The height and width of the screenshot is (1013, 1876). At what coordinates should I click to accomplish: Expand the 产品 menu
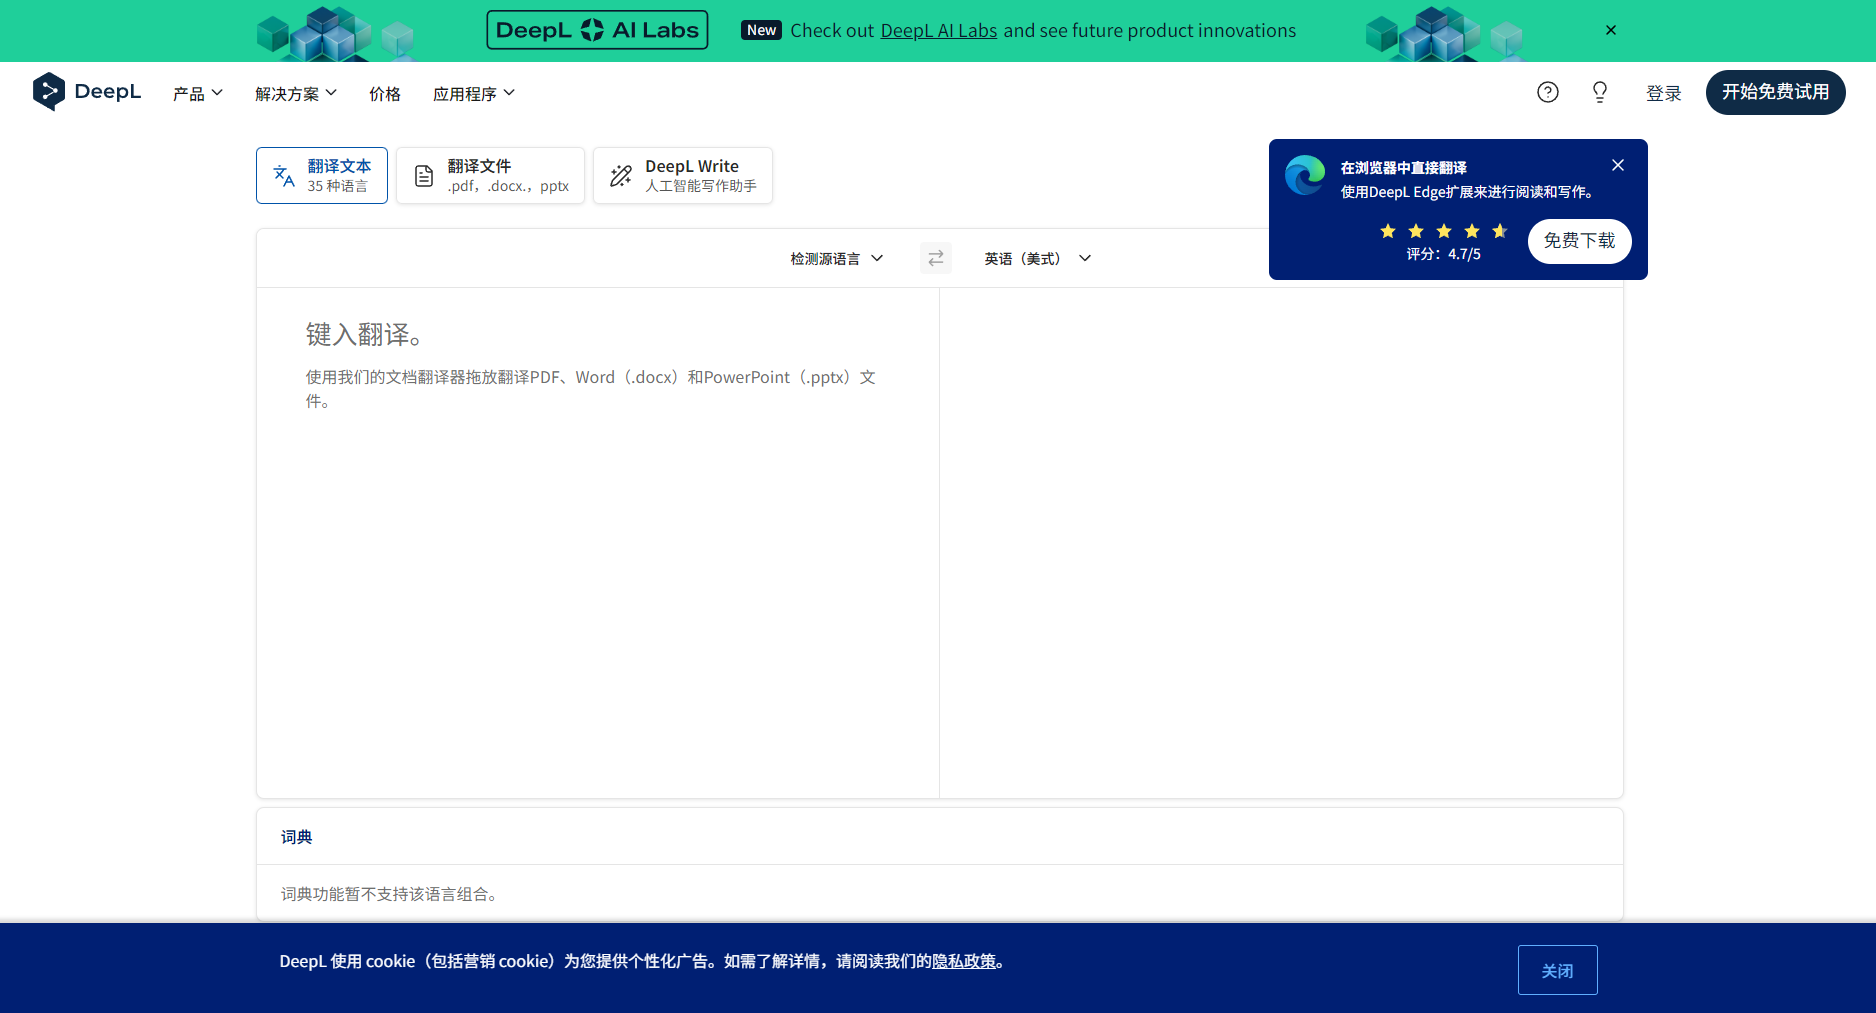tap(197, 93)
